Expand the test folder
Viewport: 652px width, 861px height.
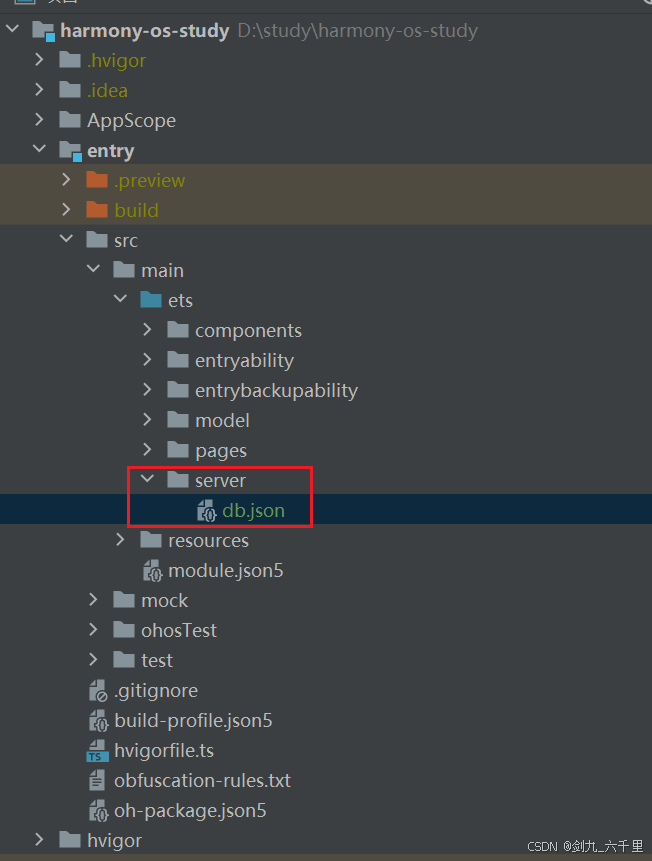point(93,659)
